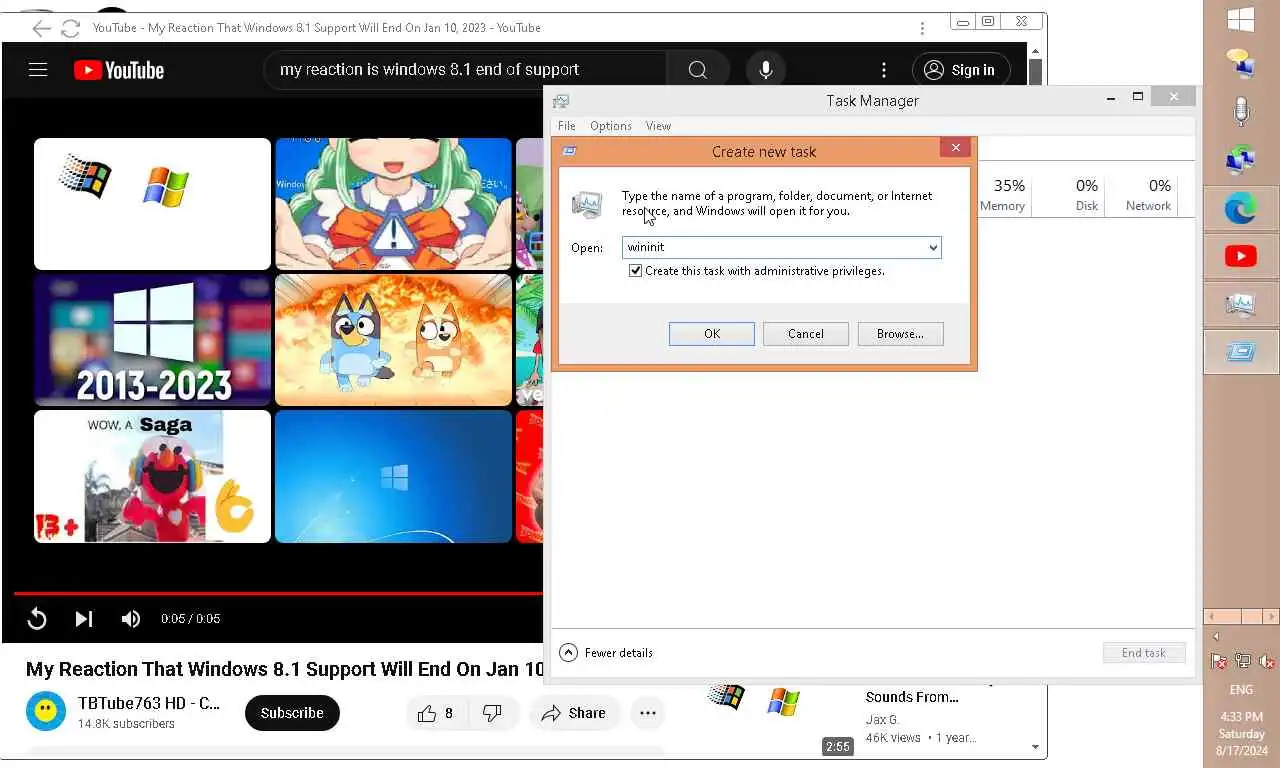Mute the YouTube video volume
This screenshot has width=1280, height=768.
pos(131,619)
